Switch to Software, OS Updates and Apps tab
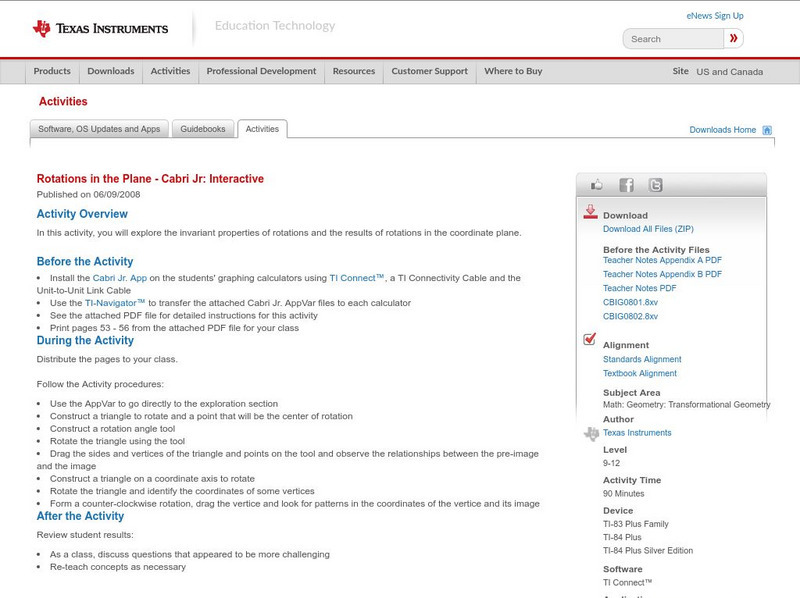800x598 pixels. [99, 129]
